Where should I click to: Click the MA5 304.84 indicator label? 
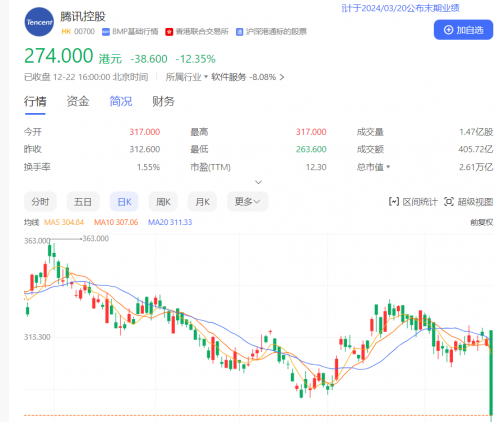64,222
